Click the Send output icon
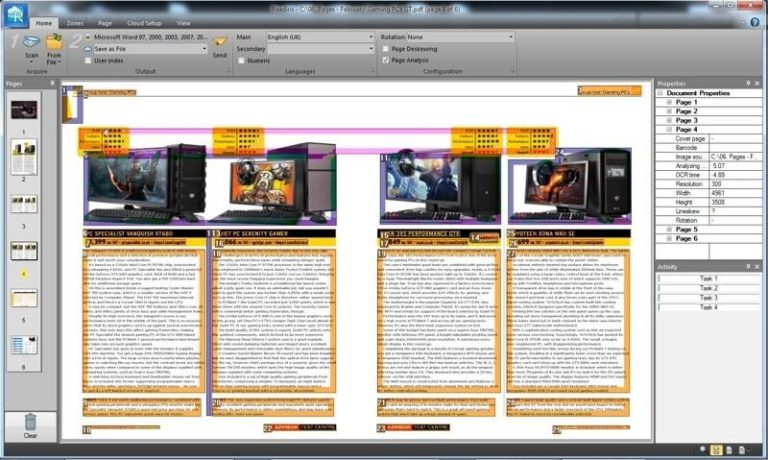Screen dimensions: 768x460 tap(219, 42)
